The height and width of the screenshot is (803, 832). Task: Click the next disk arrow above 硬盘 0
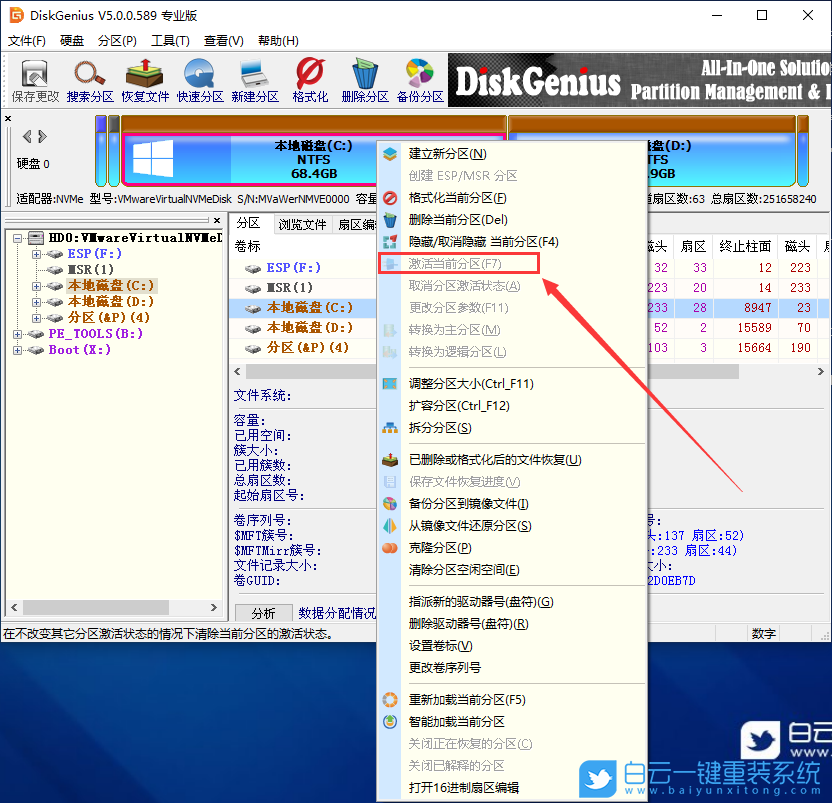click(x=42, y=137)
